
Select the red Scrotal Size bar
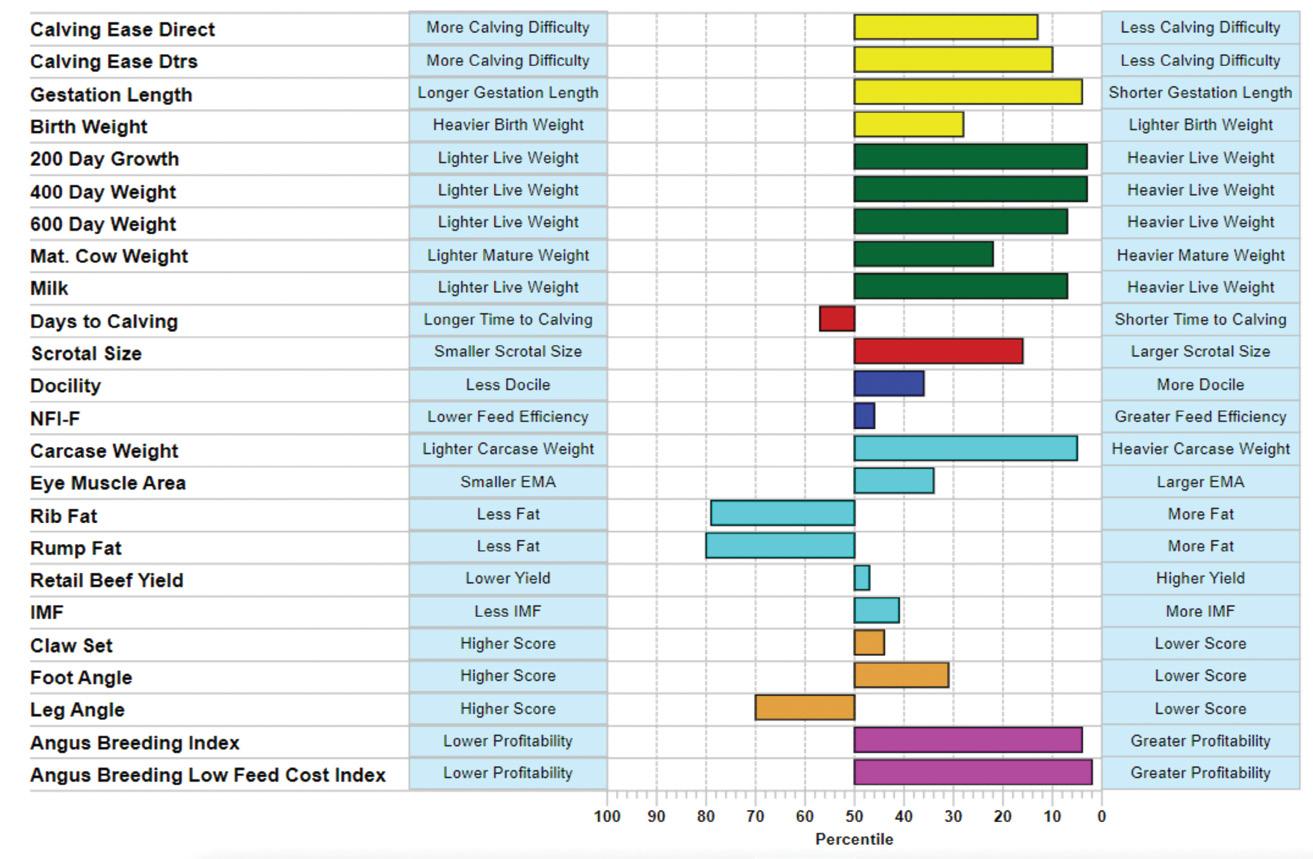click(938, 351)
